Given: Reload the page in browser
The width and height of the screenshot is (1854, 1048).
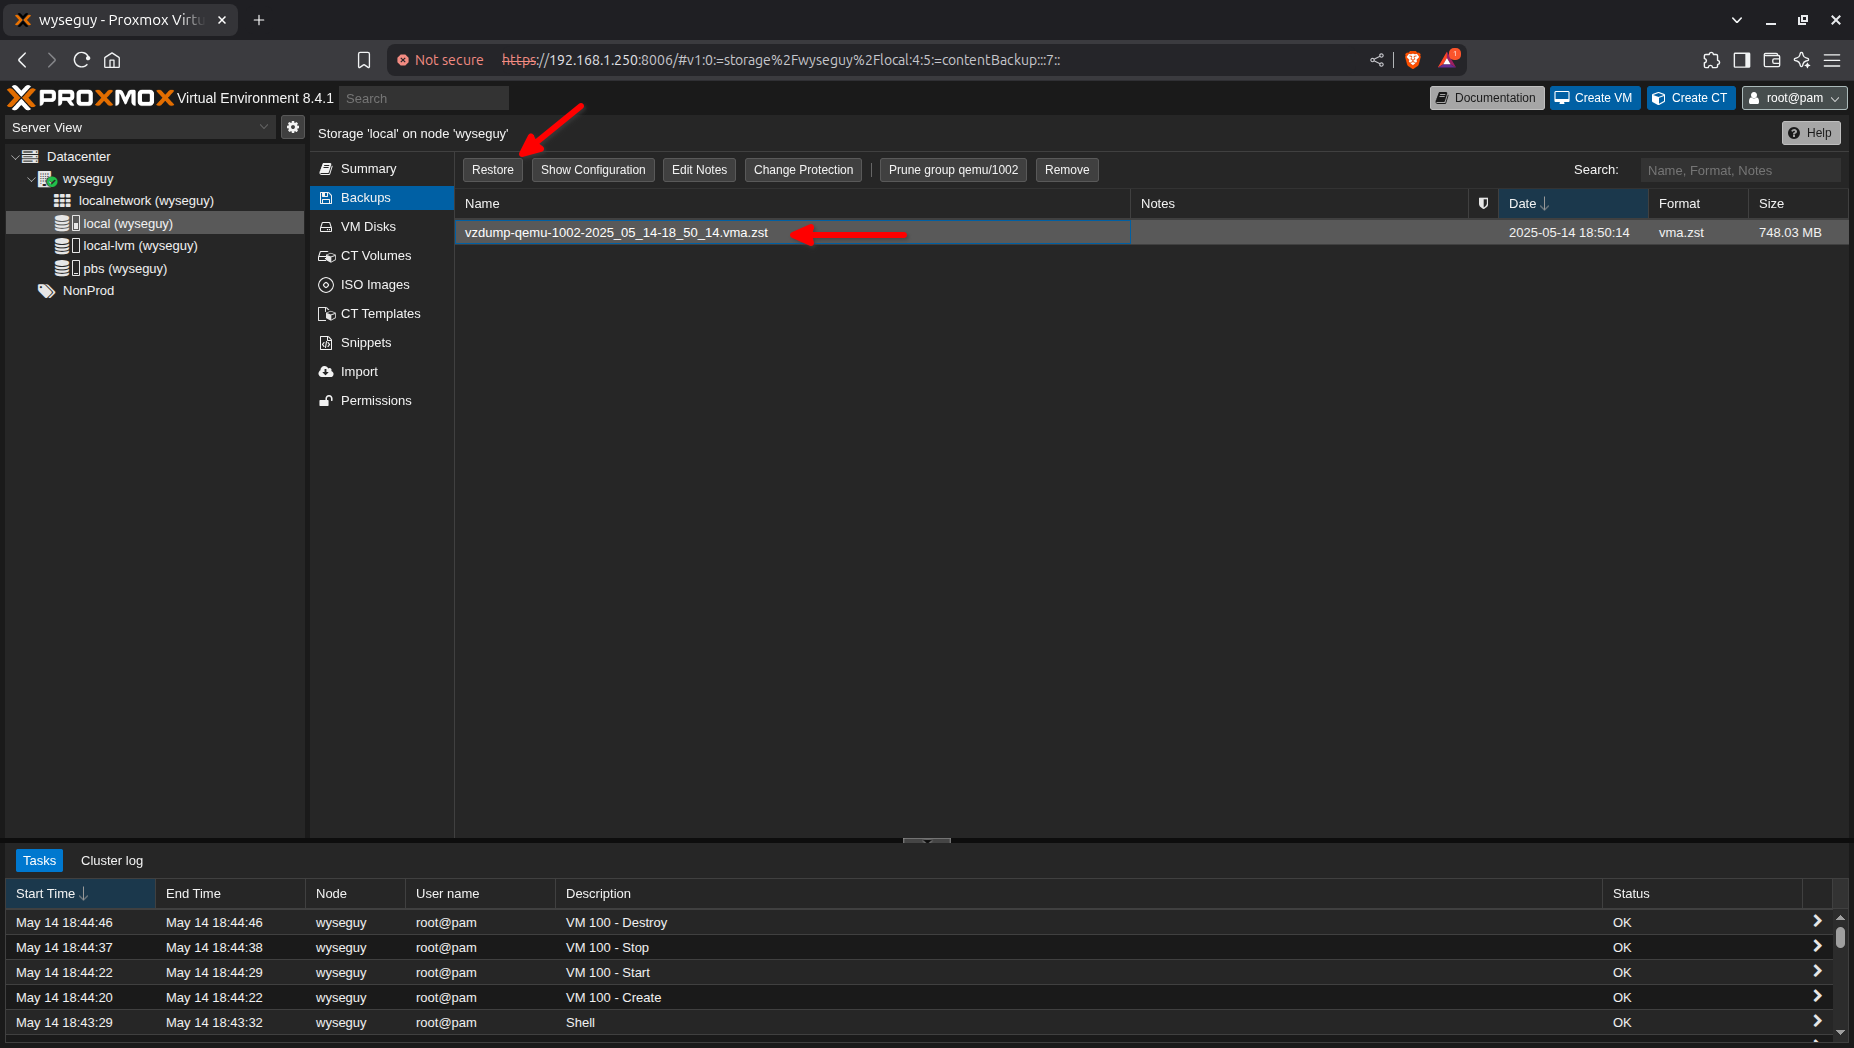Looking at the screenshot, I should coord(82,60).
